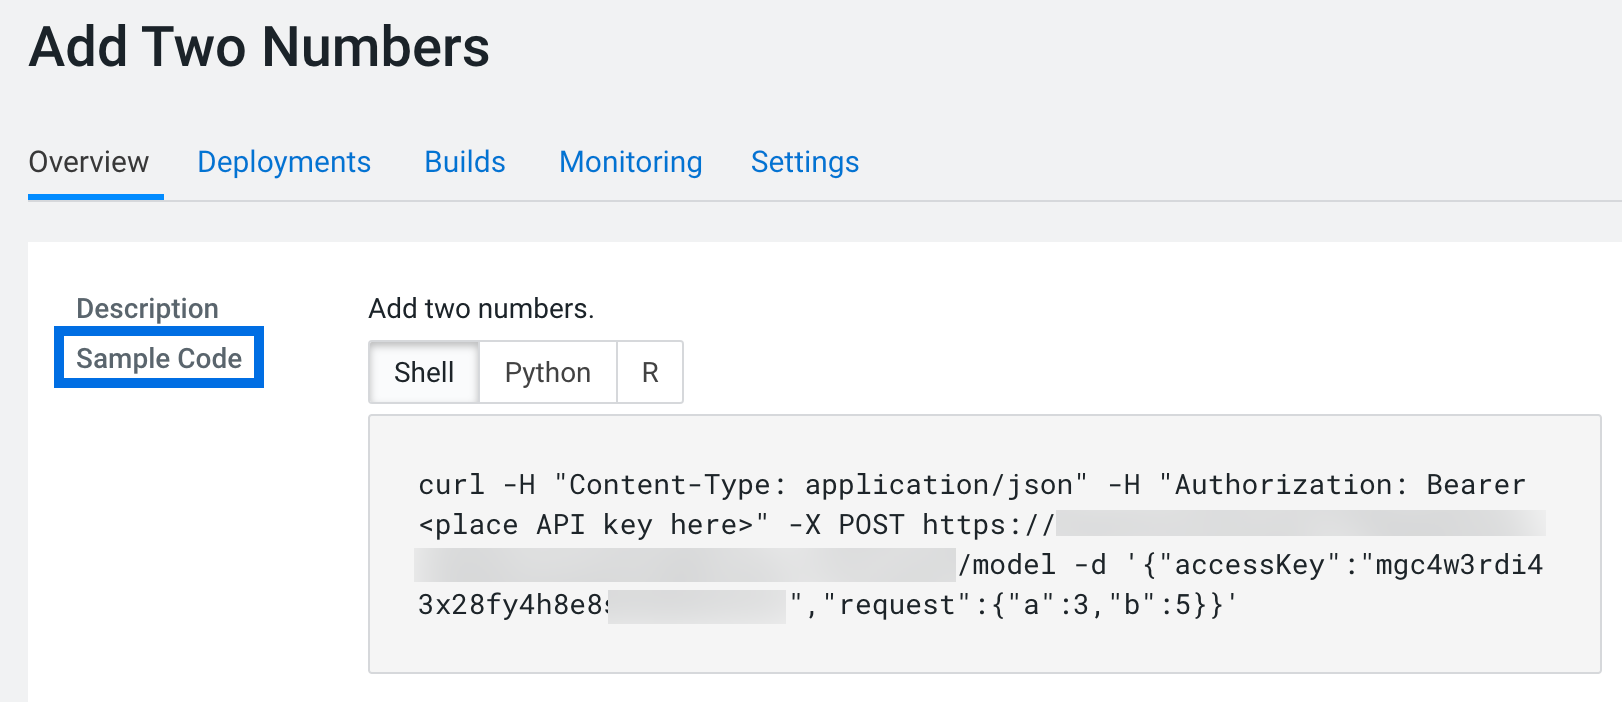Click the 'Content-Type: application/json' header text
This screenshot has width=1622, height=702.
[820, 485]
